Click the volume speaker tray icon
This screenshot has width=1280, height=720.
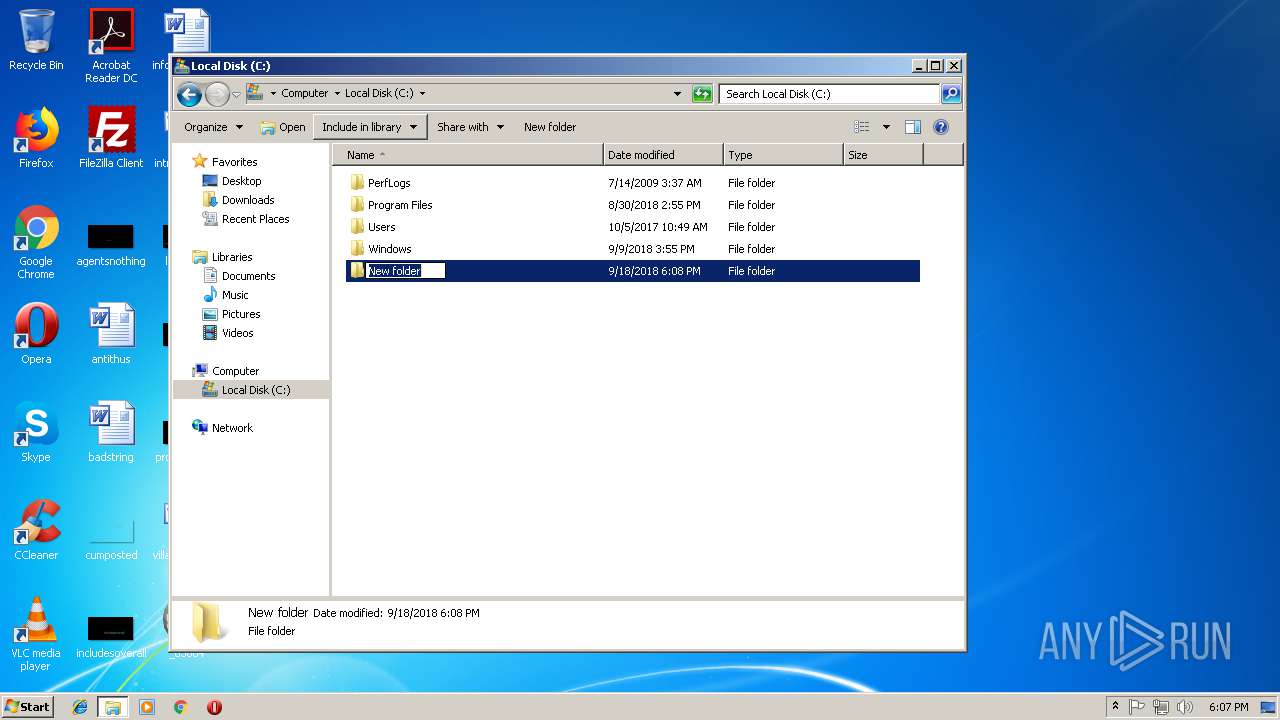pyautogui.click(x=1185, y=707)
